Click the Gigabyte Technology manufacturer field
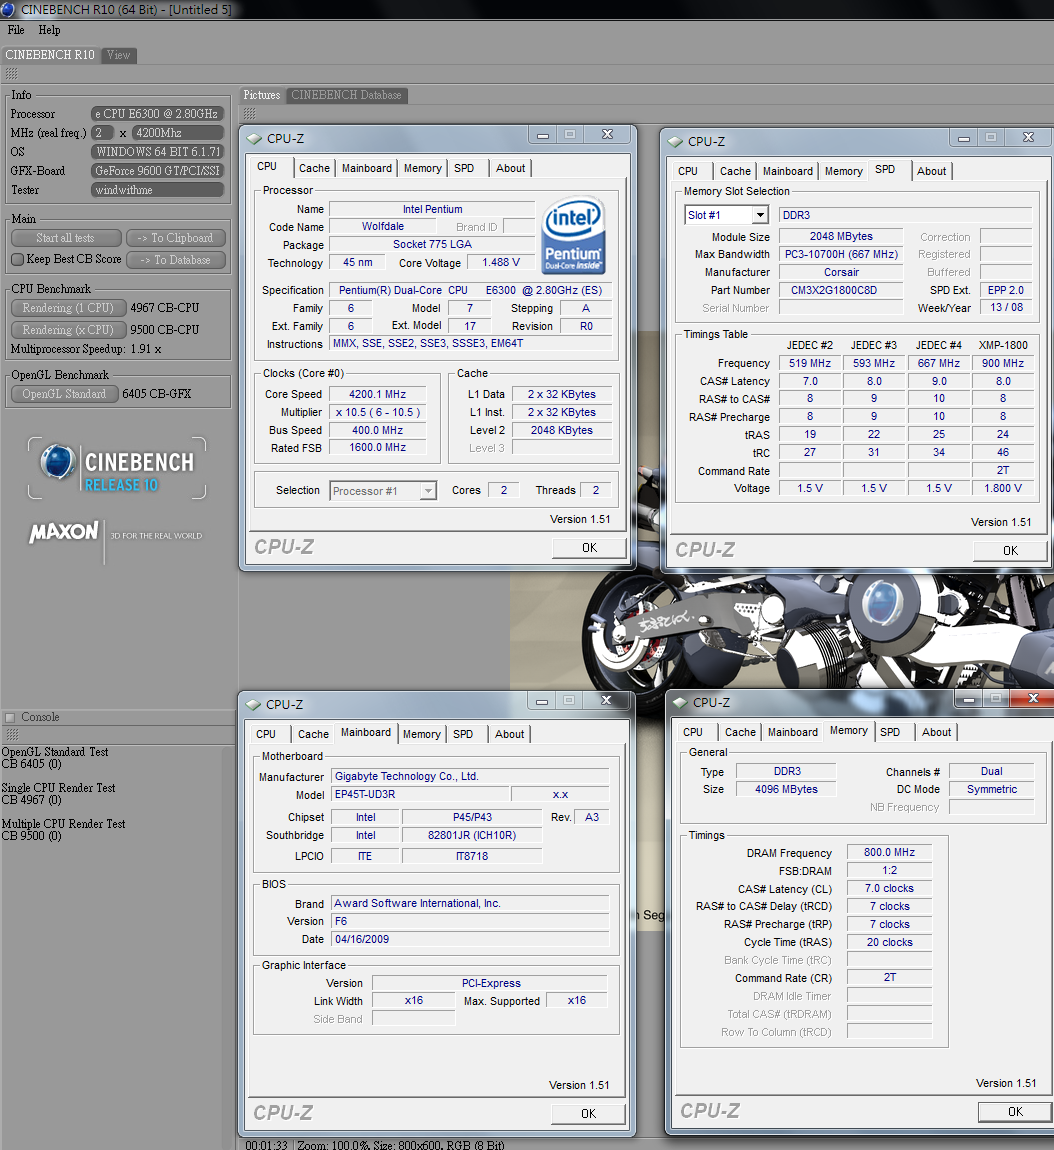This screenshot has width=1054, height=1150. pos(469,776)
